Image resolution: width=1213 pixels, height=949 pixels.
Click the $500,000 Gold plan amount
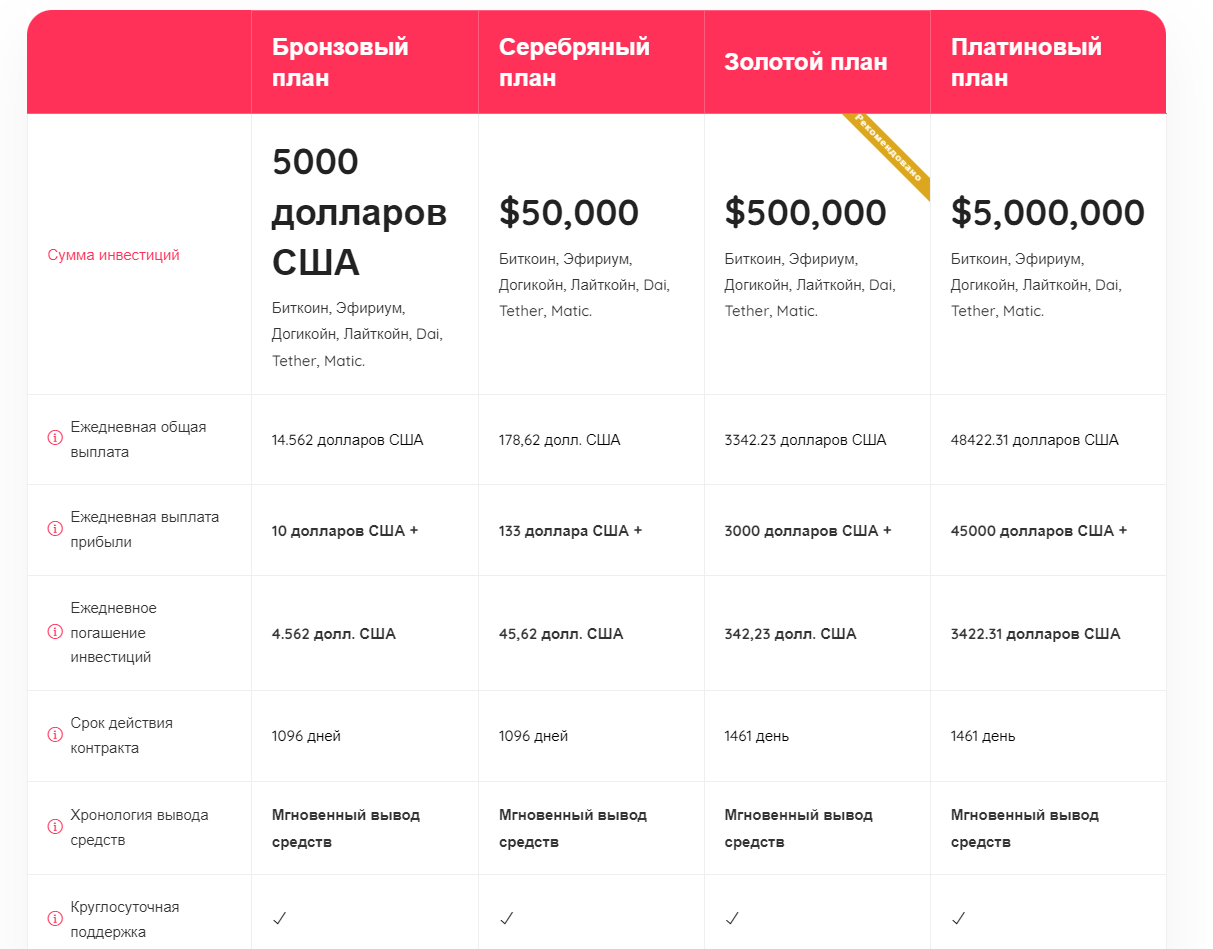click(805, 213)
